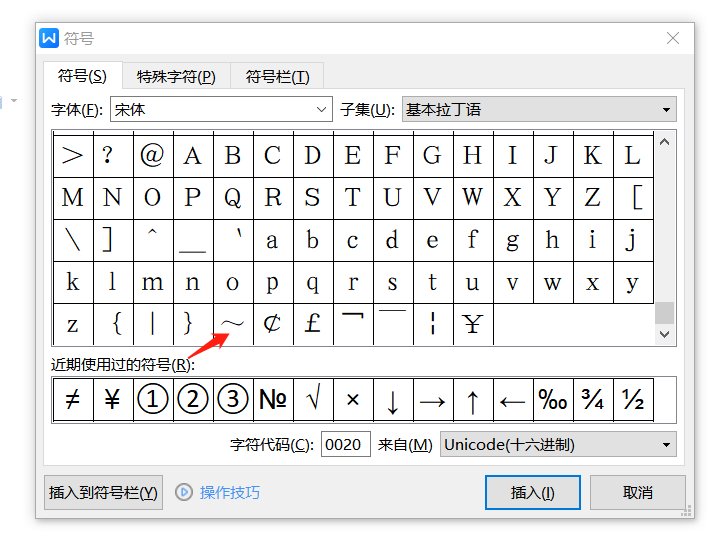Select lowercase letter y cell
The width and height of the screenshot is (721, 539).
pyautogui.click(x=633, y=282)
